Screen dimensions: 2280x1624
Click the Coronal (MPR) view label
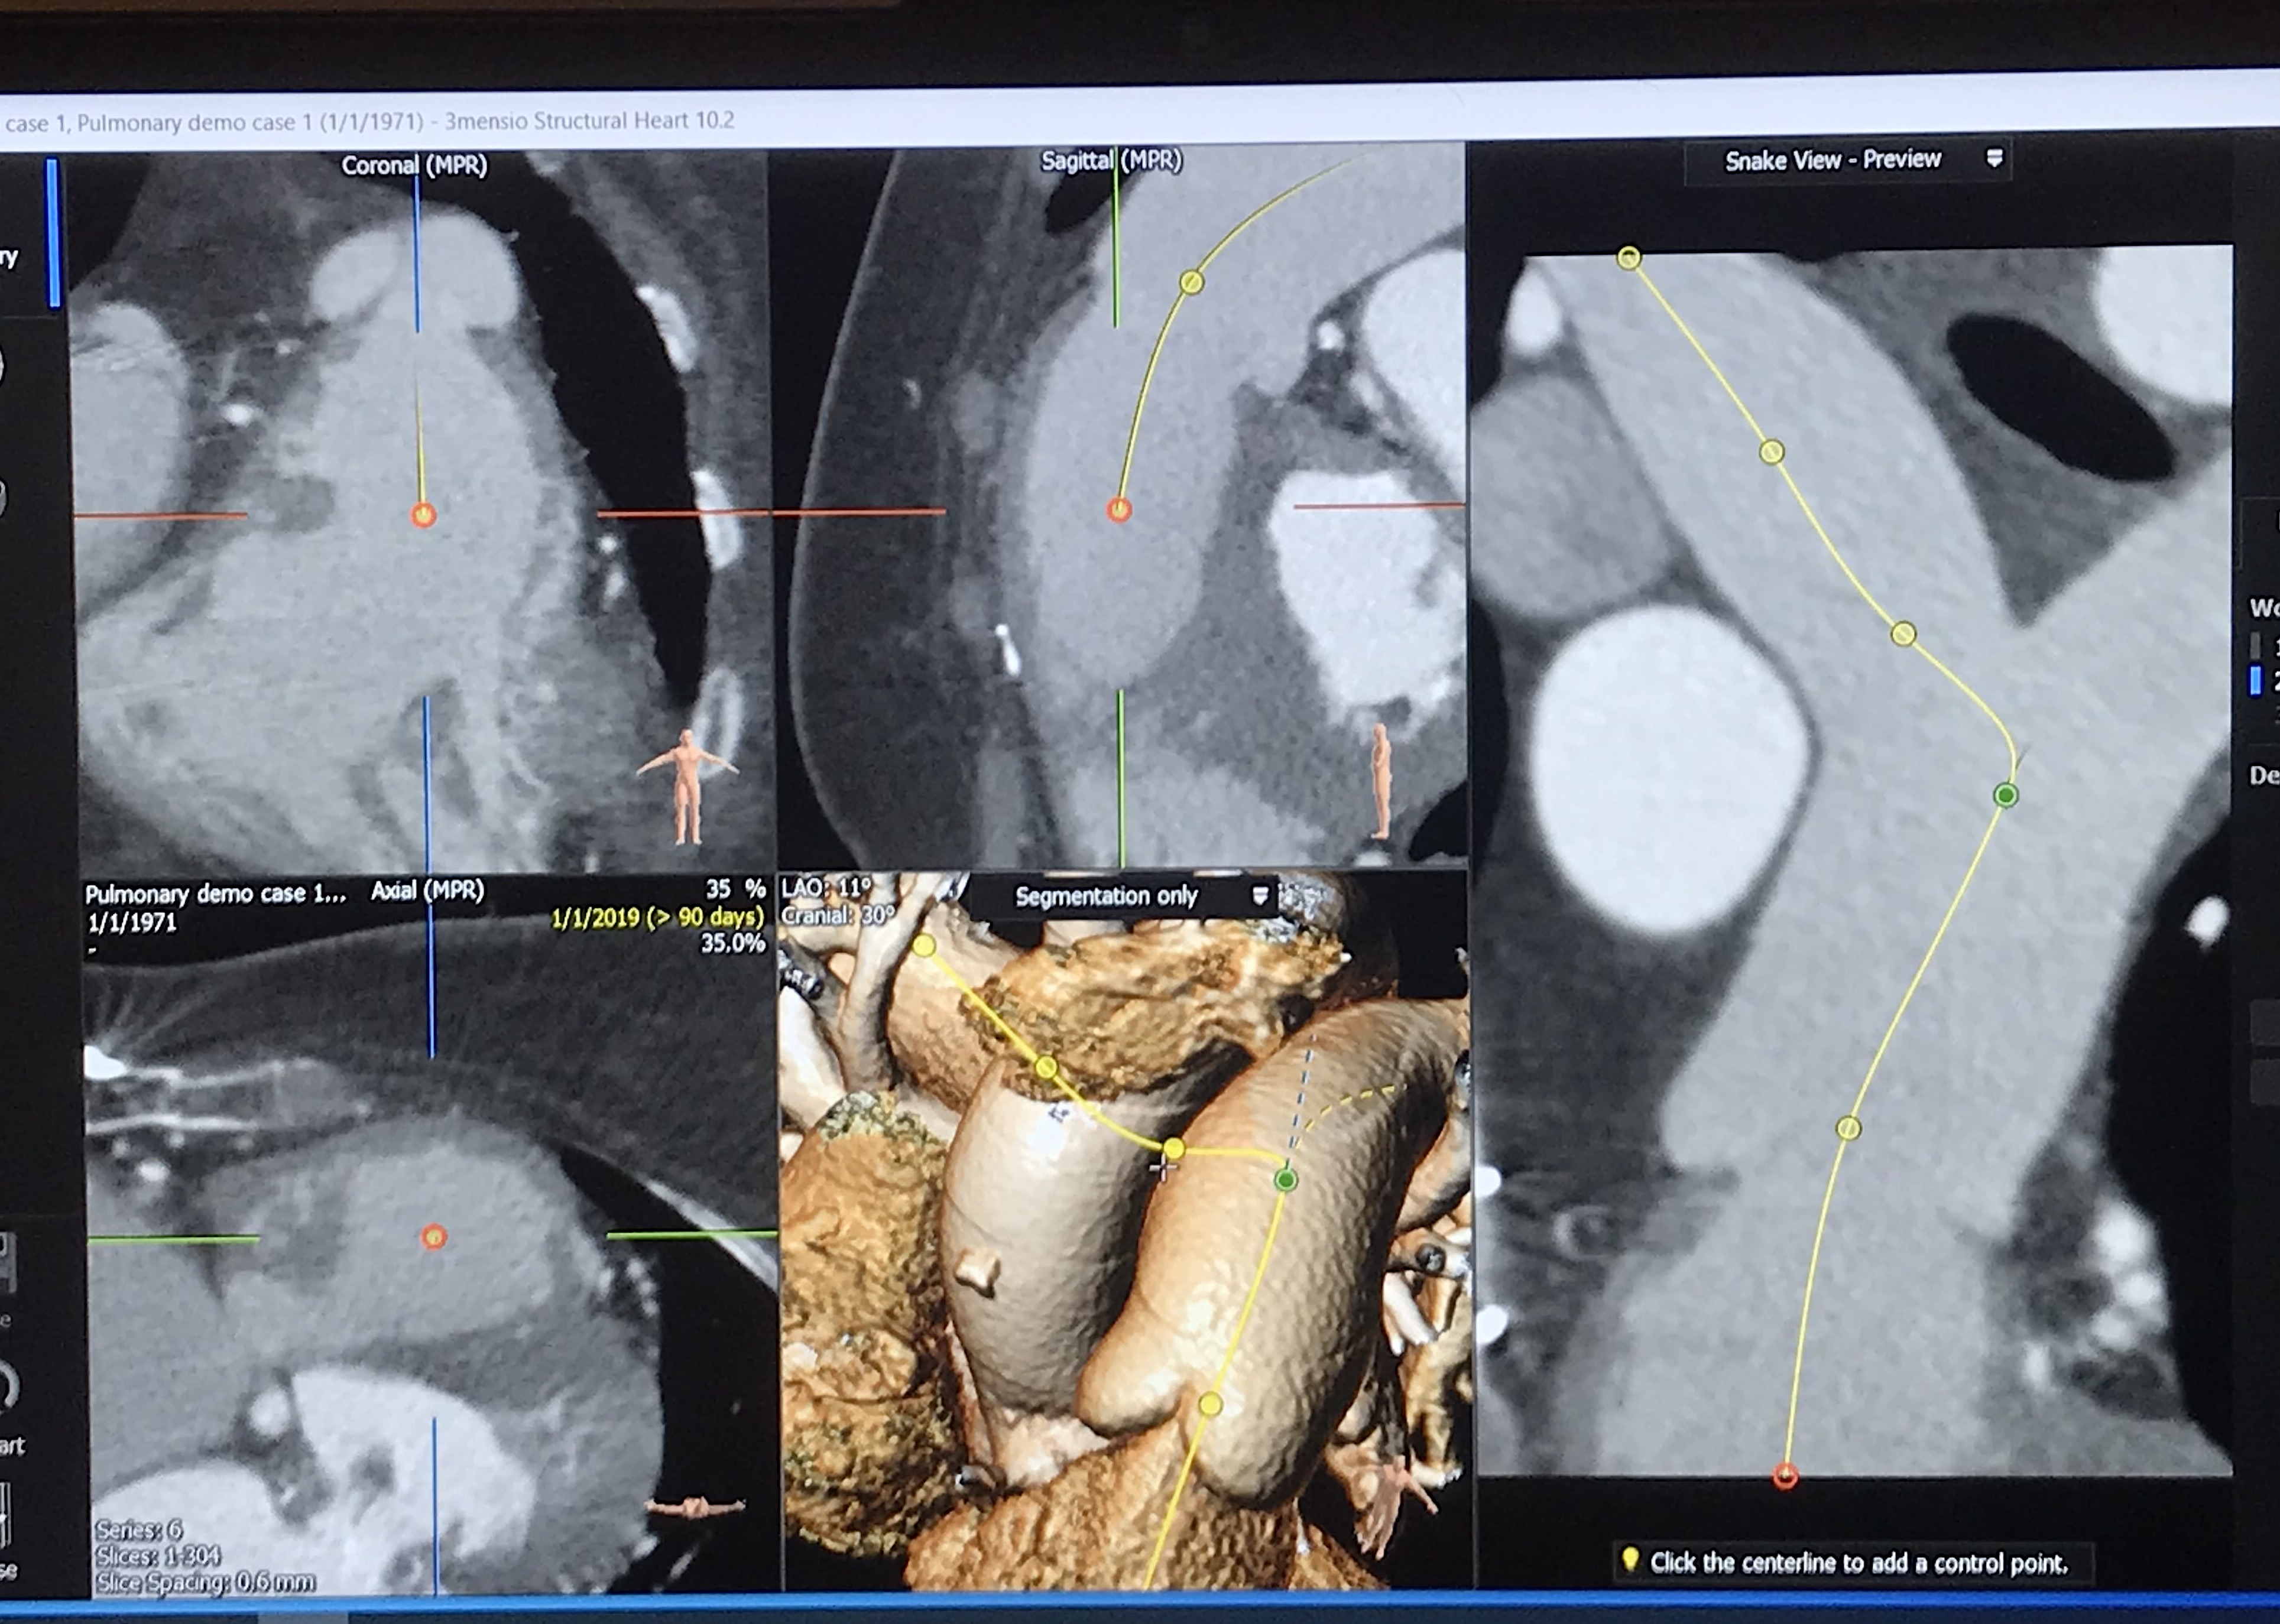[414, 166]
